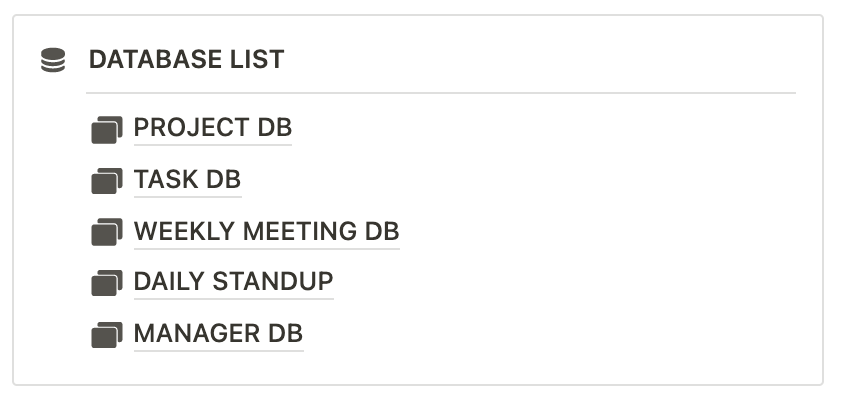The width and height of the screenshot is (846, 402).
Task: Open the TASK DB page link
Action: [187, 181]
